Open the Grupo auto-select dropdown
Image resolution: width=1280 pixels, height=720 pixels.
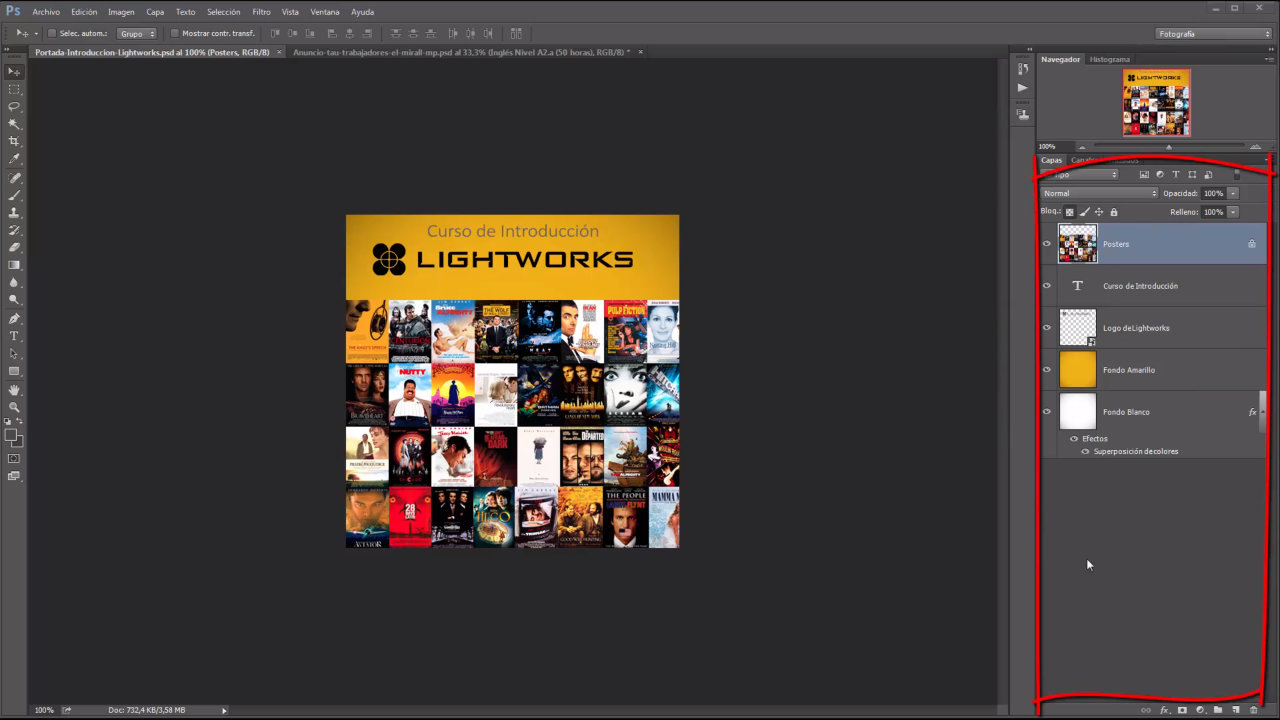click(138, 33)
